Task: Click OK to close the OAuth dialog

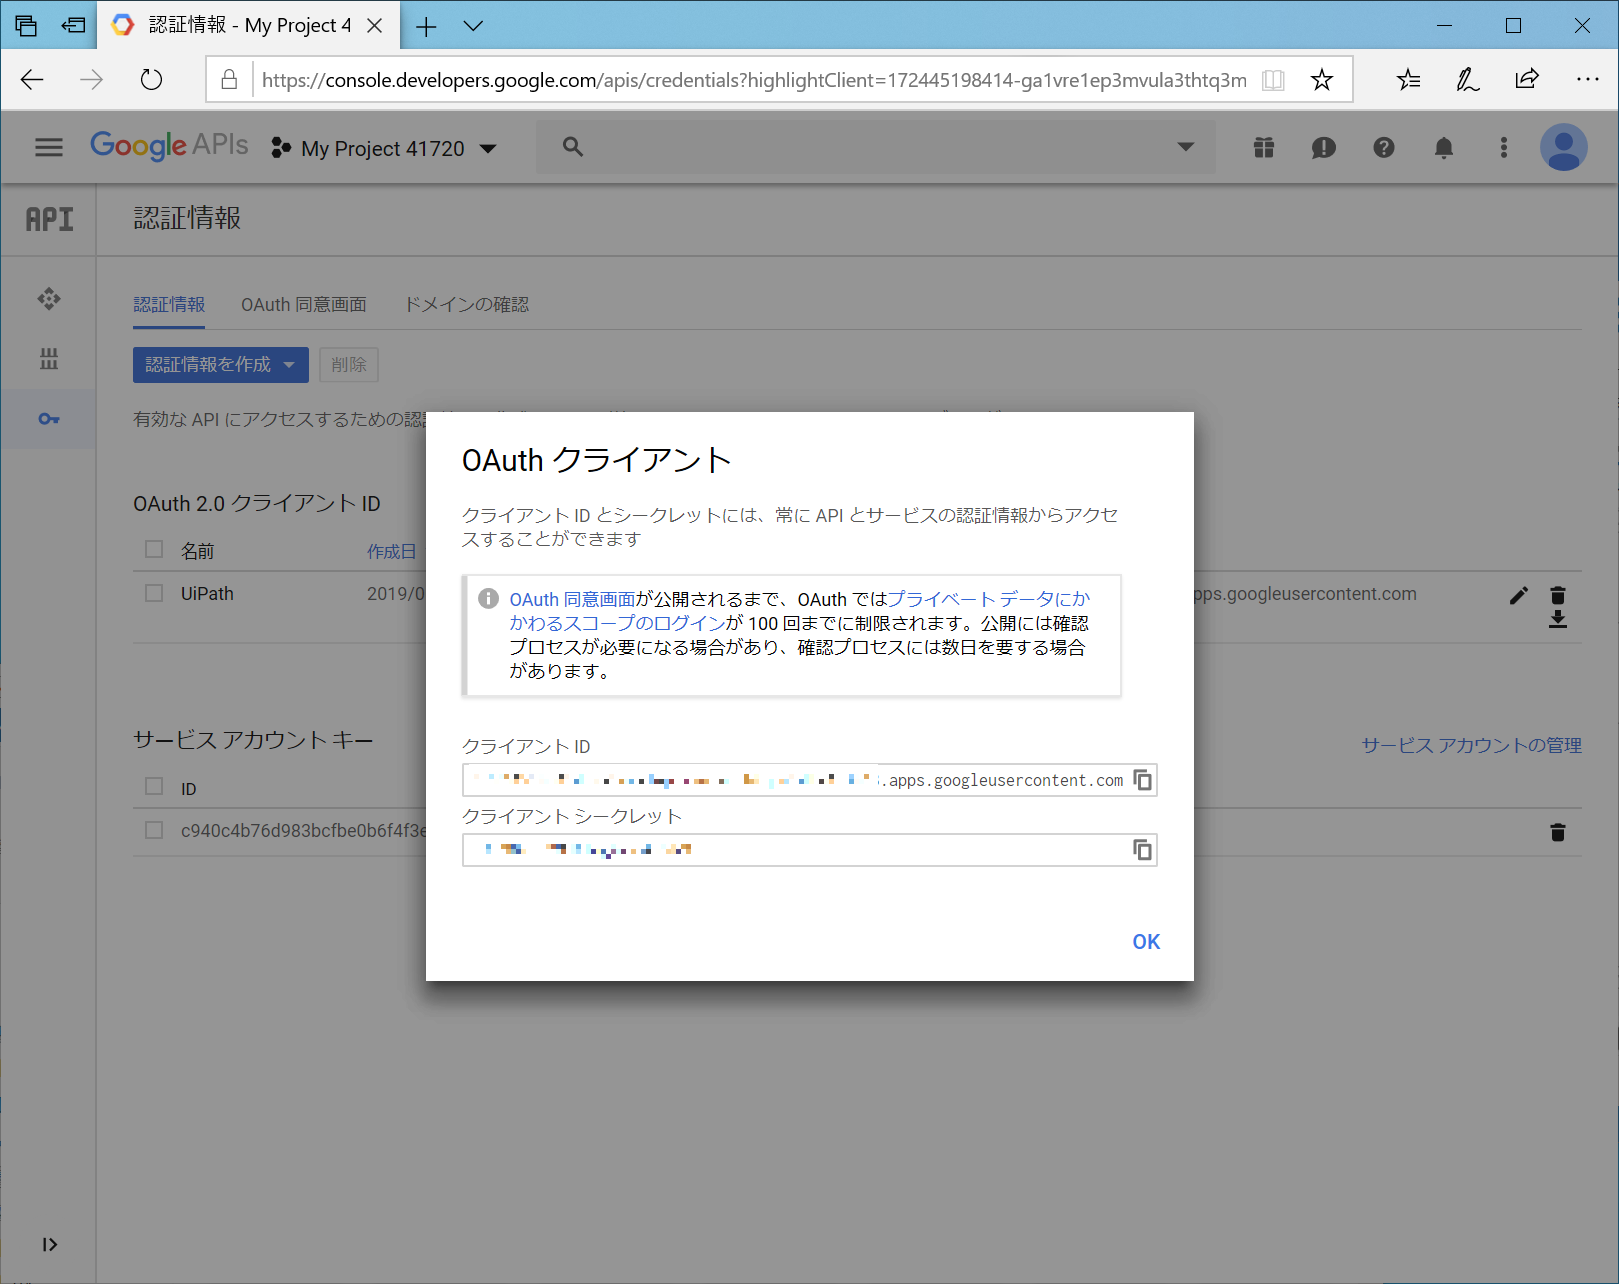Action: (1145, 941)
